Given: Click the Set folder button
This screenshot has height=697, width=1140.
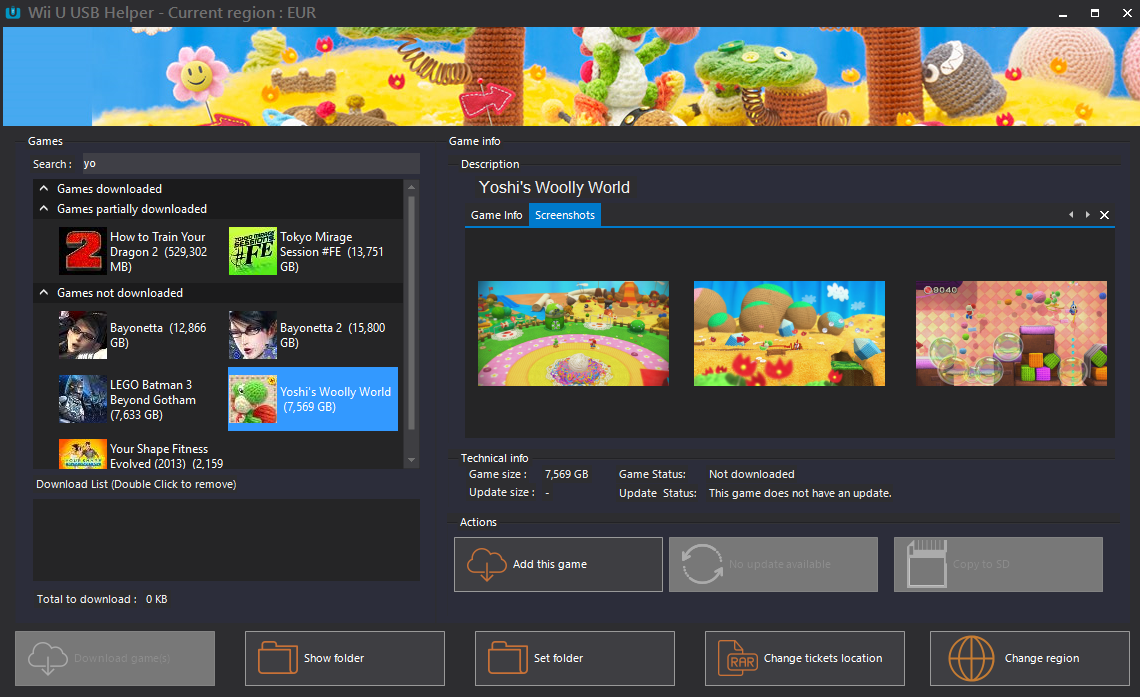Looking at the screenshot, I should tap(575, 658).
